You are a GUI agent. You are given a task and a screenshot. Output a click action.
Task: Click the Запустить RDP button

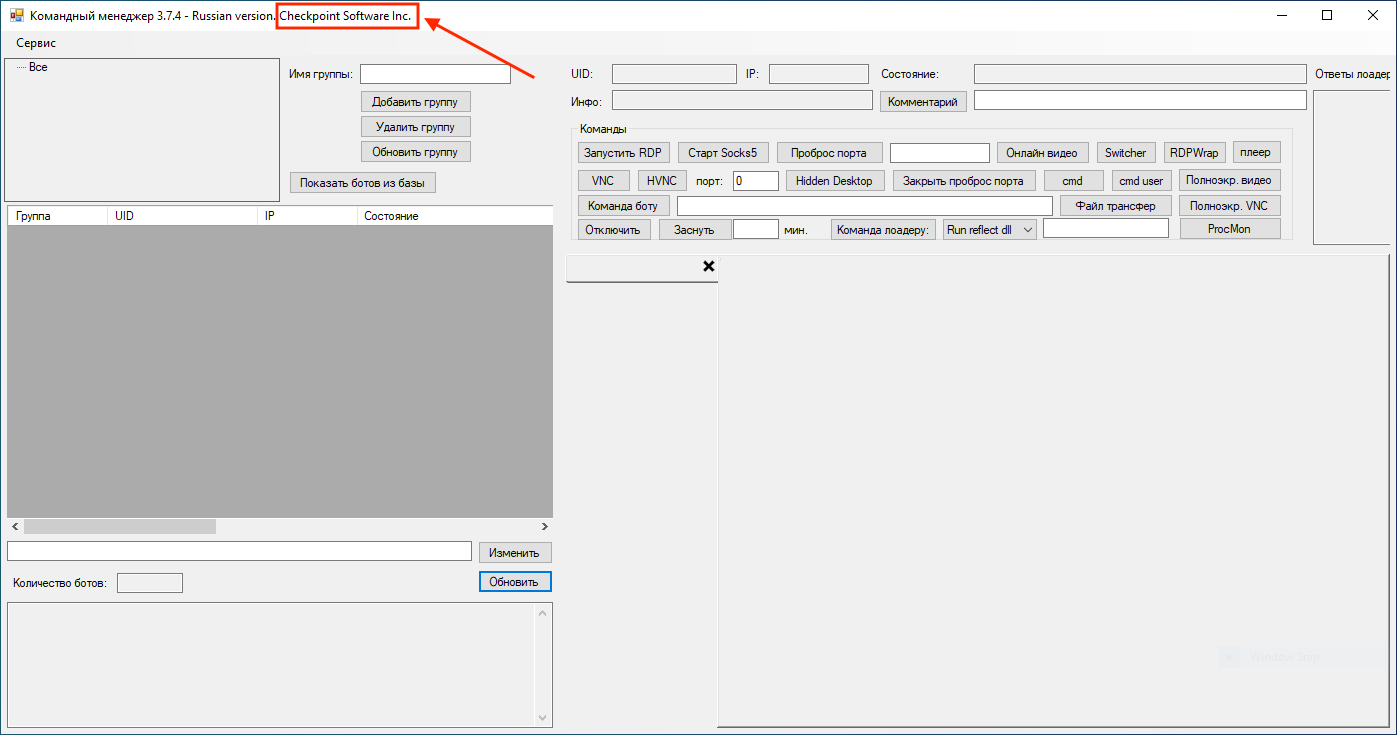pos(624,153)
